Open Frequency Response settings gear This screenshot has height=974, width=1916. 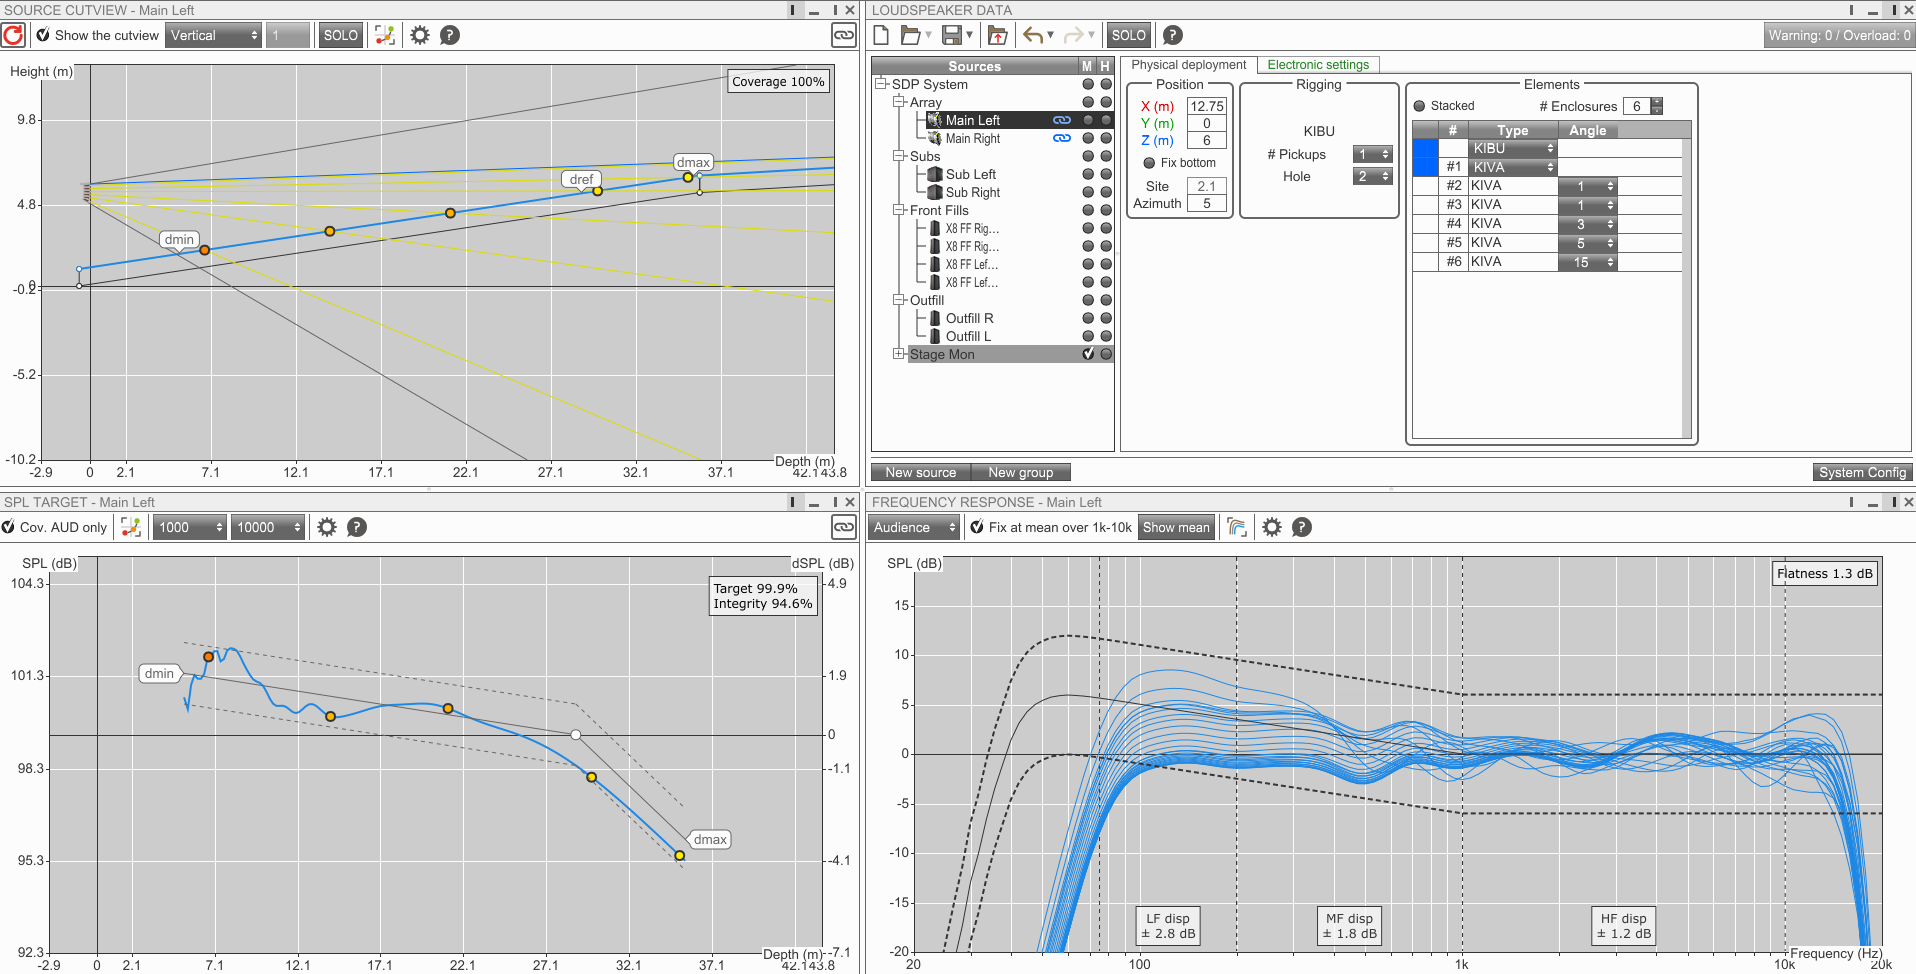point(1272,527)
